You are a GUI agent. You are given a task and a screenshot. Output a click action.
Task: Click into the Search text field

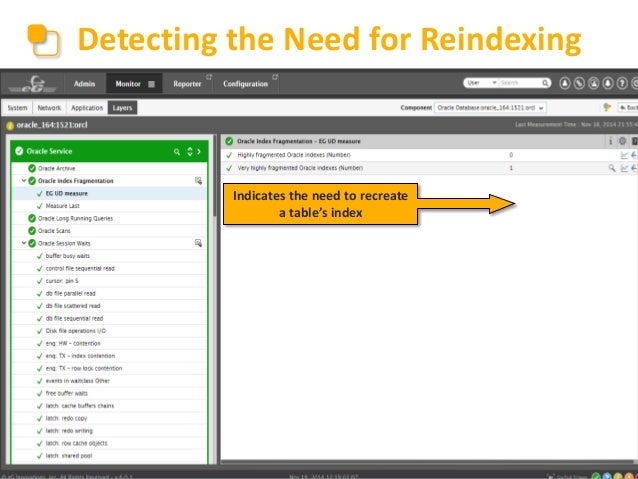(x=520, y=83)
